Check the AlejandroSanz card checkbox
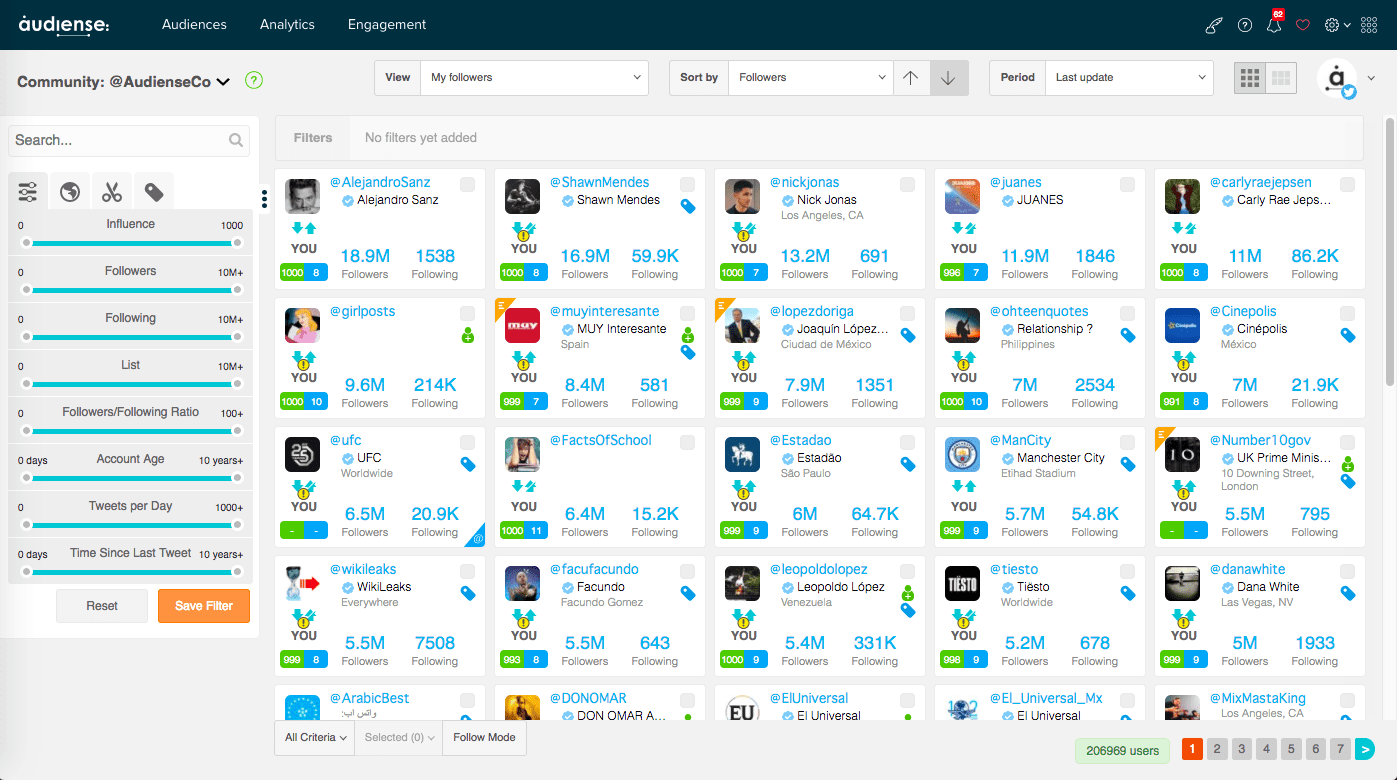Screen dimensions: 1397x780 467,184
